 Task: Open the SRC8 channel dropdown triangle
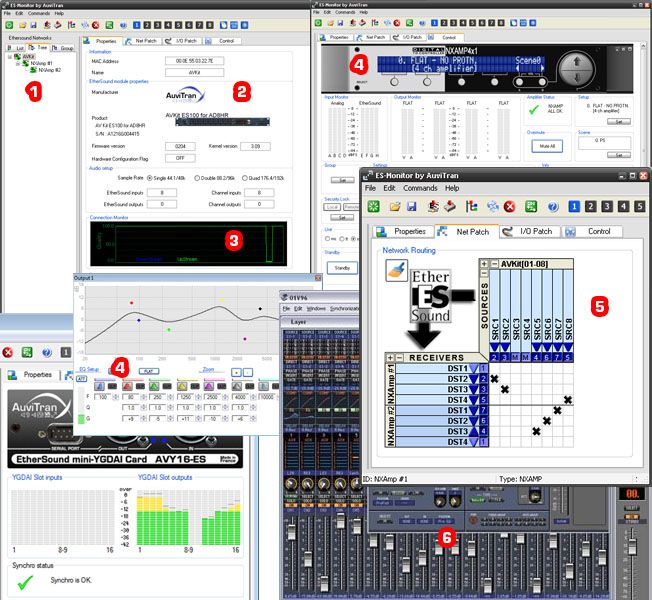(568, 347)
